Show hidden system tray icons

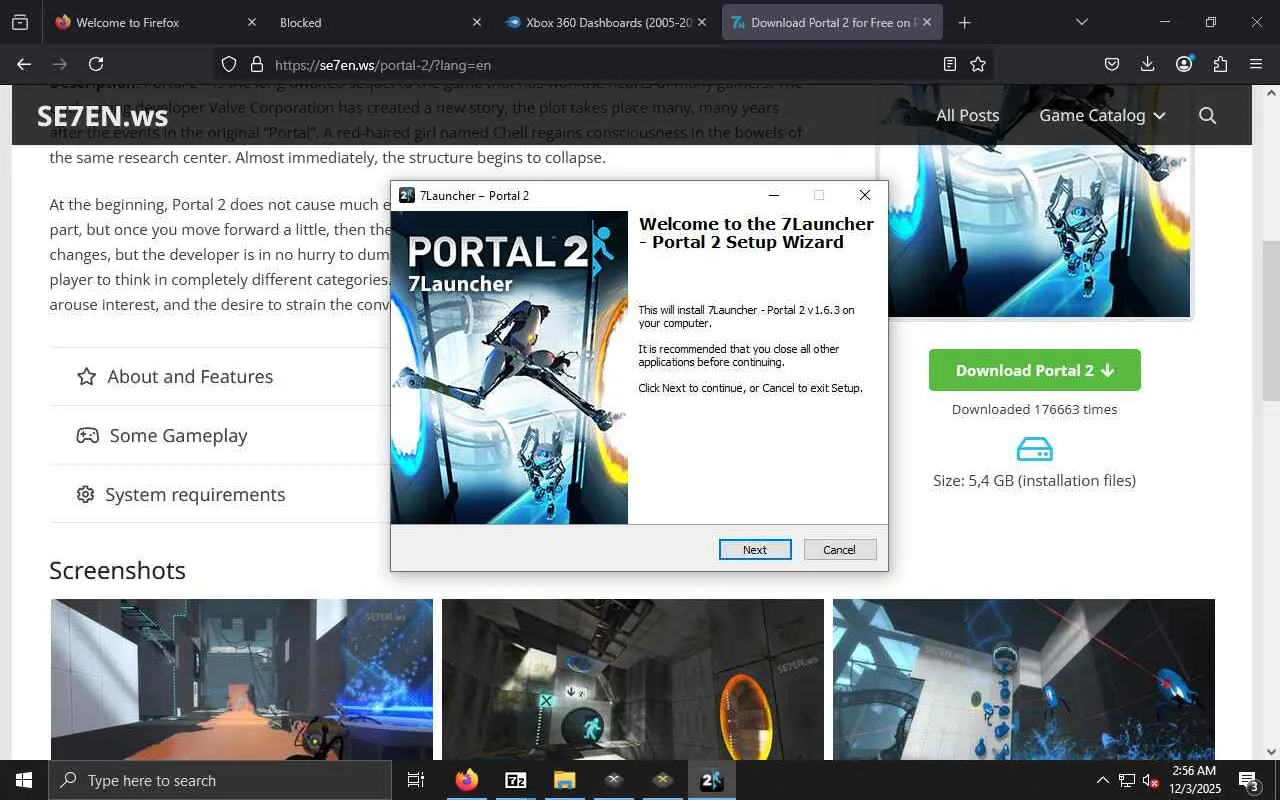1103,780
